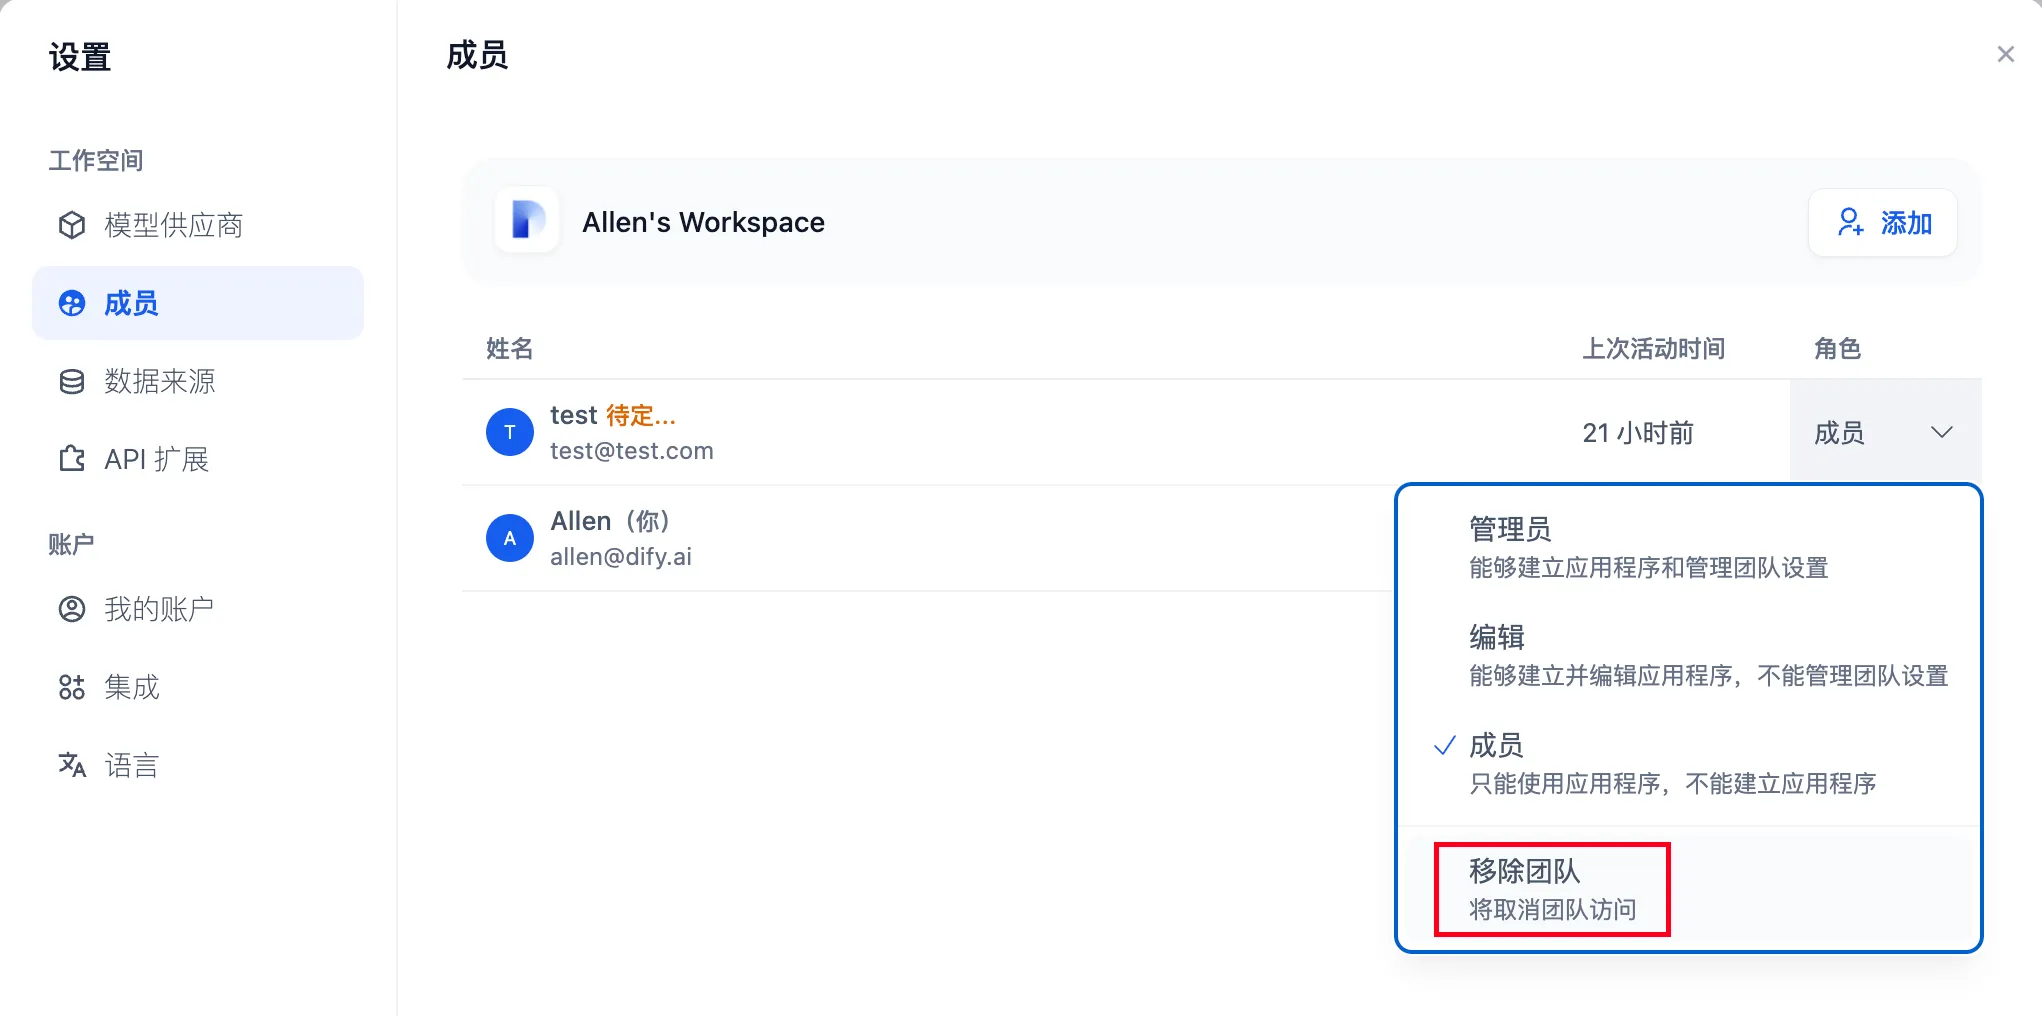
Task: Click the Data Source database icon
Action: (x=72, y=381)
